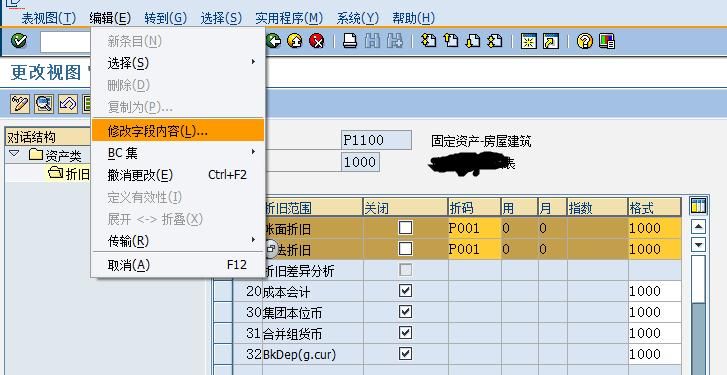Click the command input field
This screenshot has height=375, width=727.
[66, 42]
